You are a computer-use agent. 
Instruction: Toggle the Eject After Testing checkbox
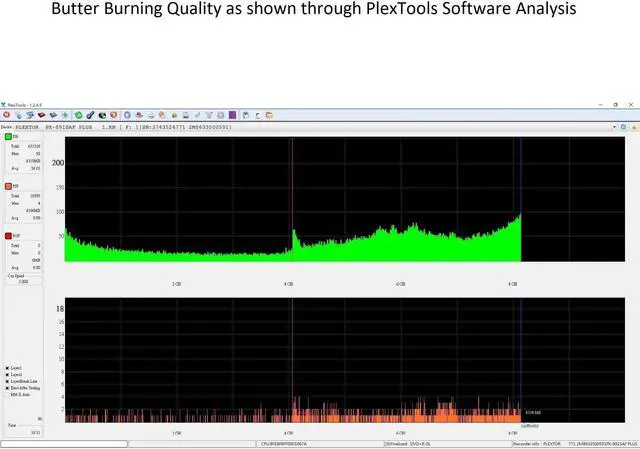point(8,389)
